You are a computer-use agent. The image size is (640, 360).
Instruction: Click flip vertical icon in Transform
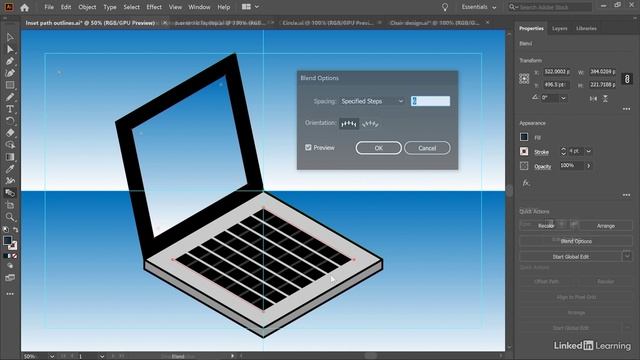coord(605,98)
